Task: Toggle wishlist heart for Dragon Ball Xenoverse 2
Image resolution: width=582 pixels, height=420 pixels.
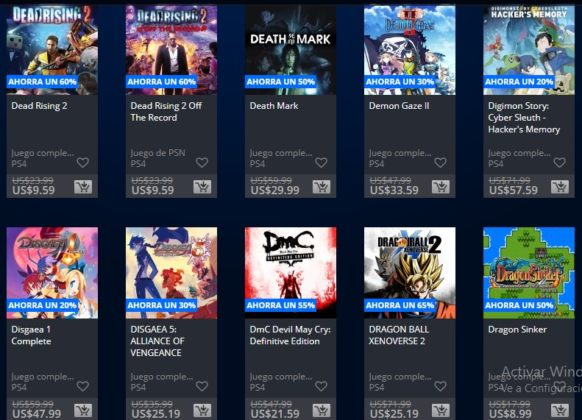Action: (x=440, y=386)
